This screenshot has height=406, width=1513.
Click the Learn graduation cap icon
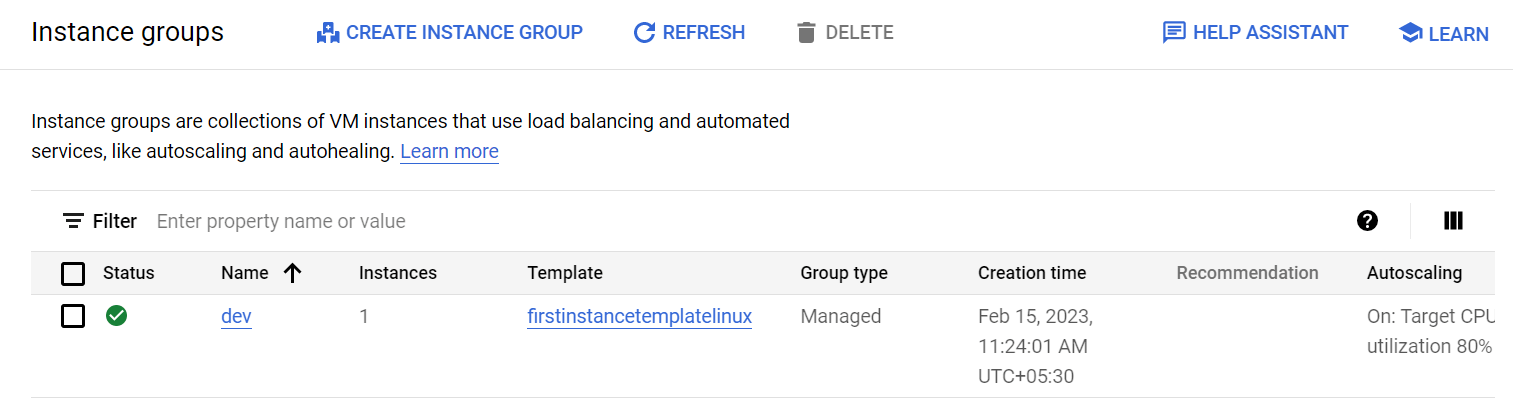click(x=1410, y=34)
